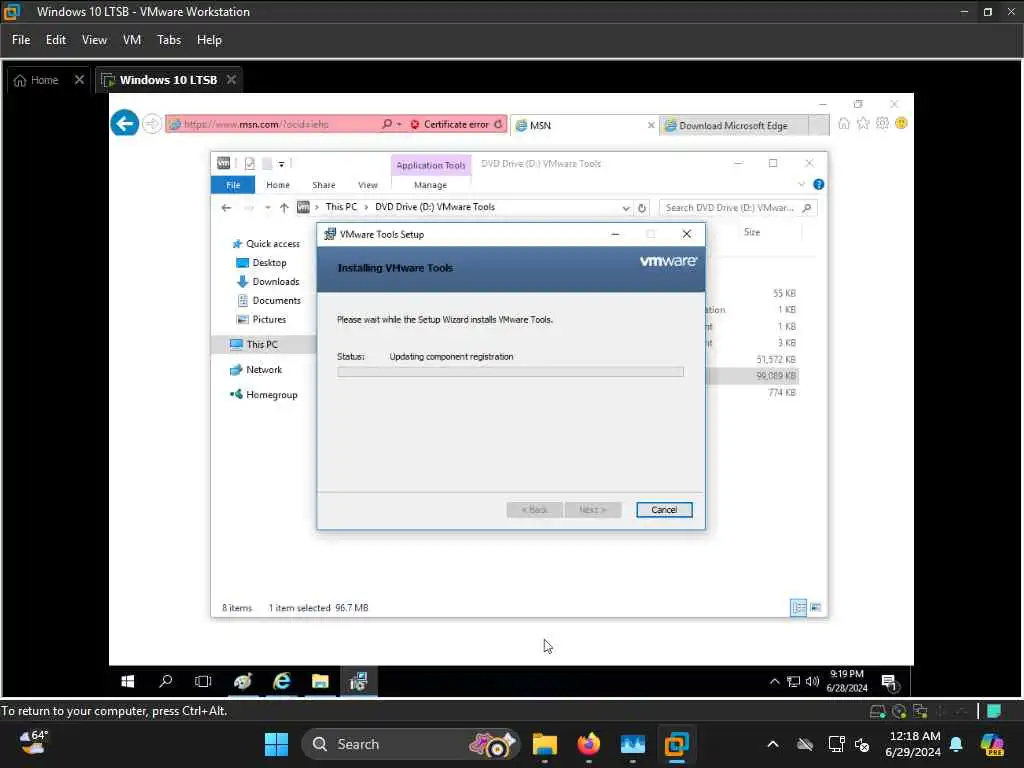
Task: Switch Explorer to the details view icon
Action: tap(798, 607)
